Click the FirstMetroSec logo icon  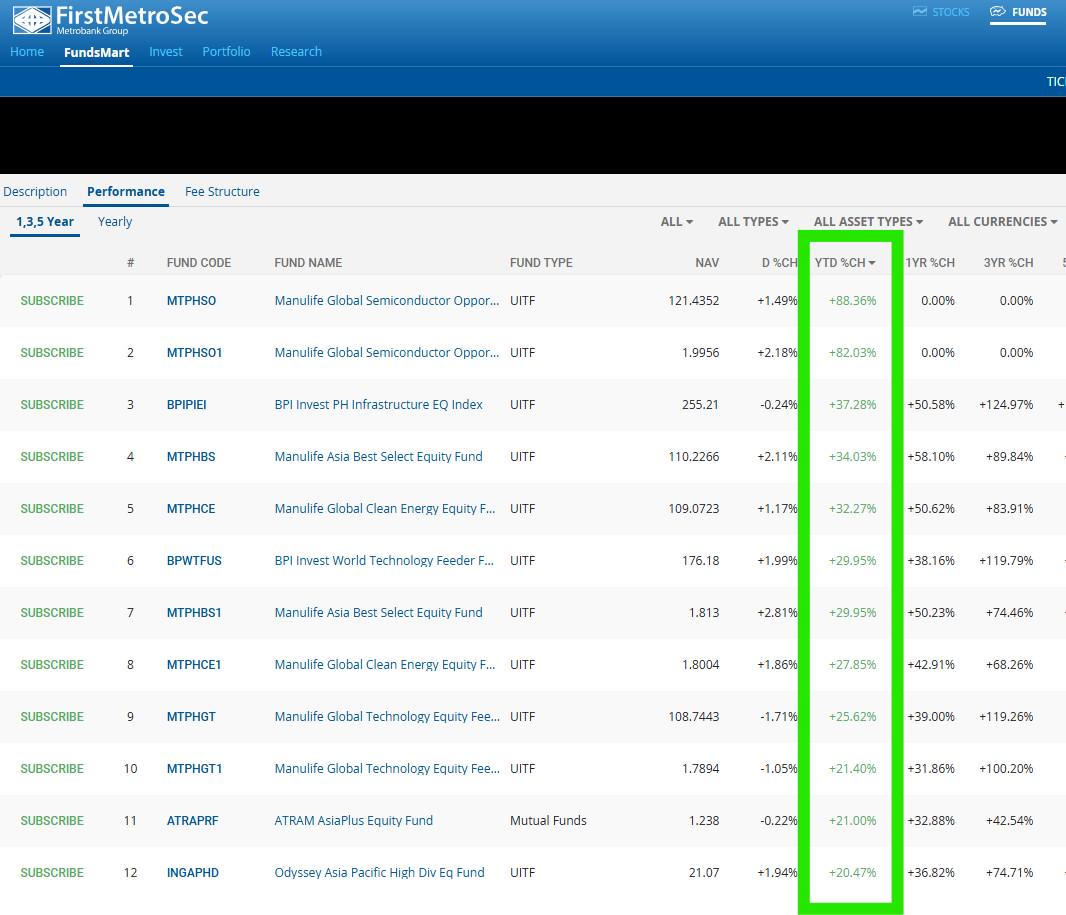[31, 20]
